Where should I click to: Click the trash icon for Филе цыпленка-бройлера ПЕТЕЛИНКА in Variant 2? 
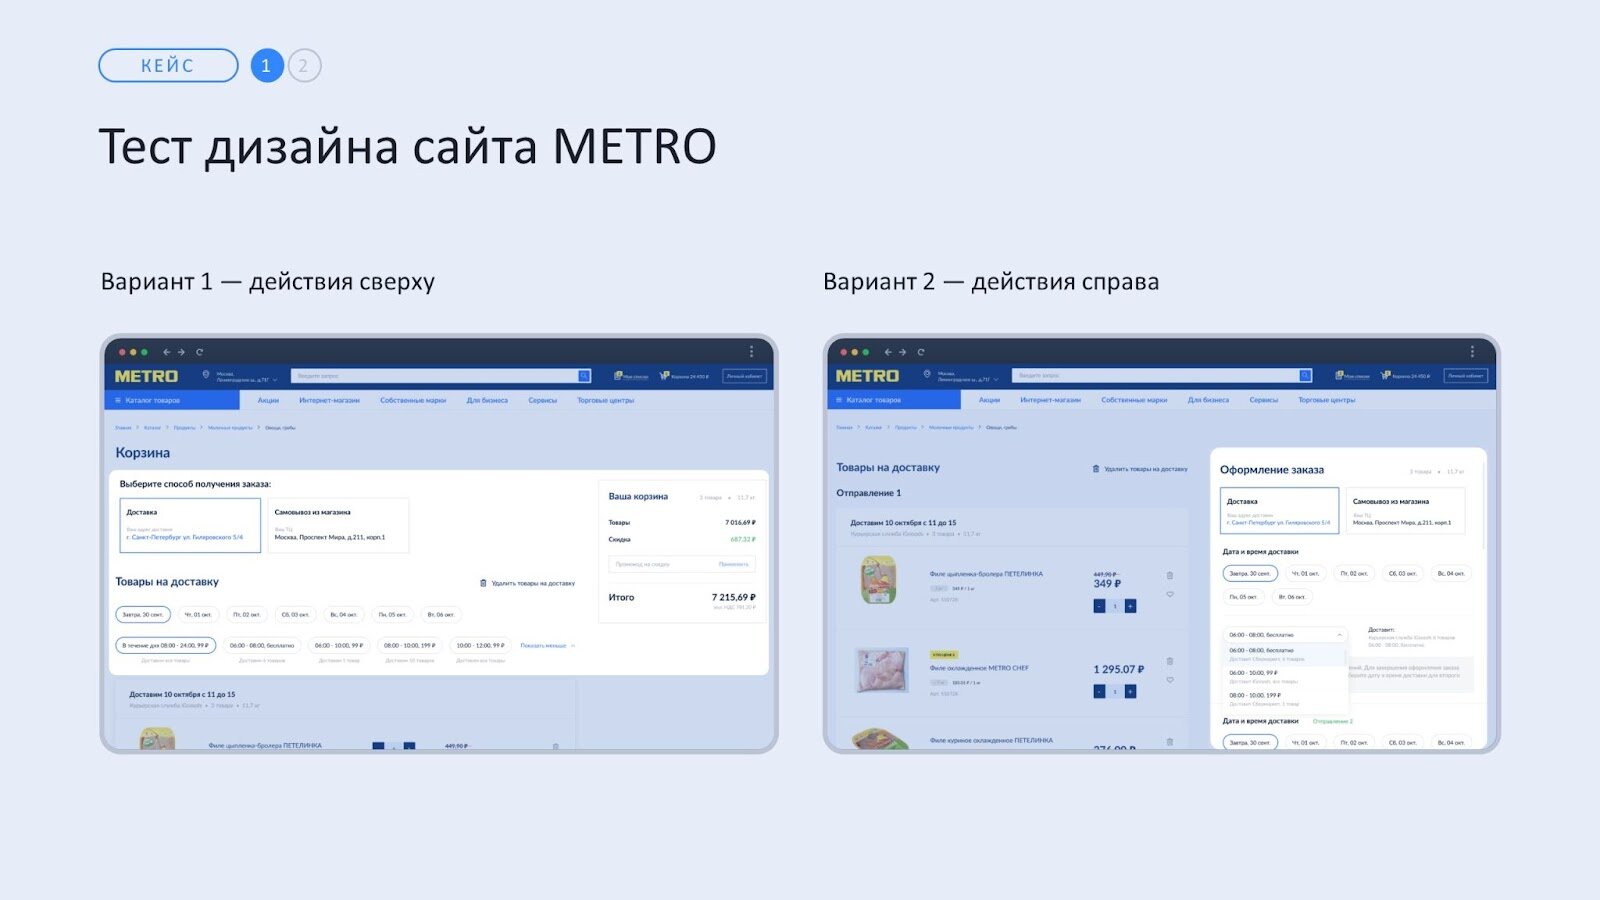1170,575
